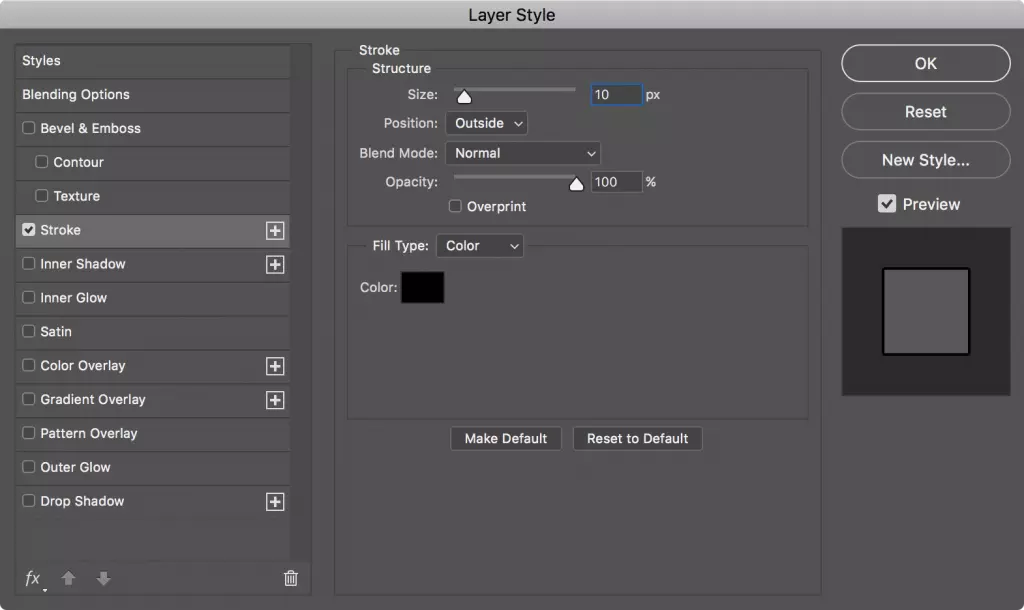Image resolution: width=1024 pixels, height=610 pixels.
Task: Enable the Satin checkbox
Action: (x=29, y=331)
